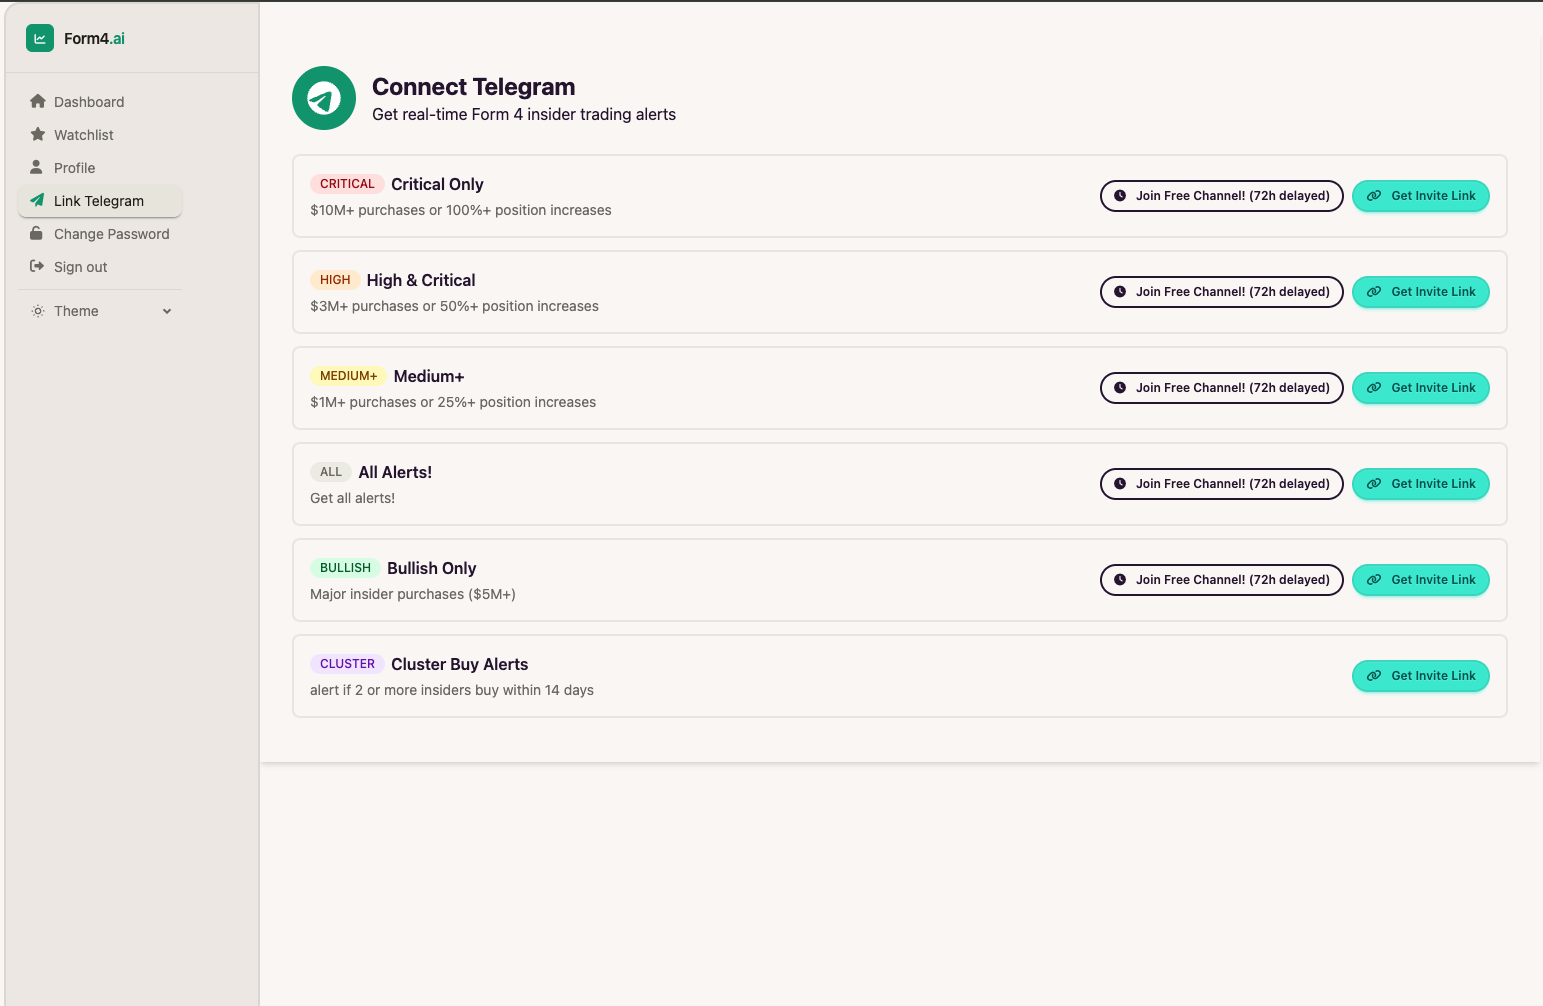1543x1006 pixels.
Task: Click the Watchlist star icon
Action: pos(38,134)
